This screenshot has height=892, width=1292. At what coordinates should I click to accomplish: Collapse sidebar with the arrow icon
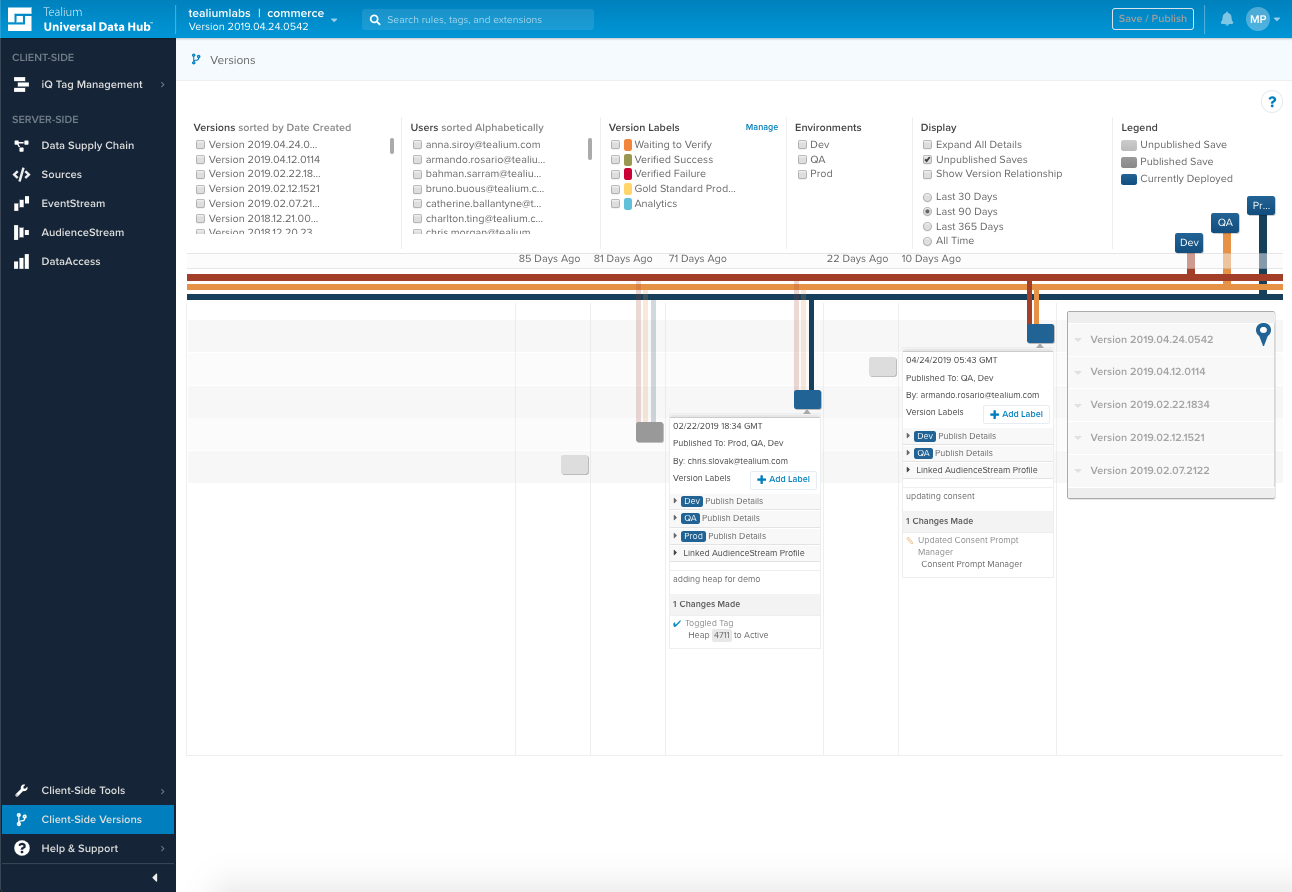click(x=155, y=877)
